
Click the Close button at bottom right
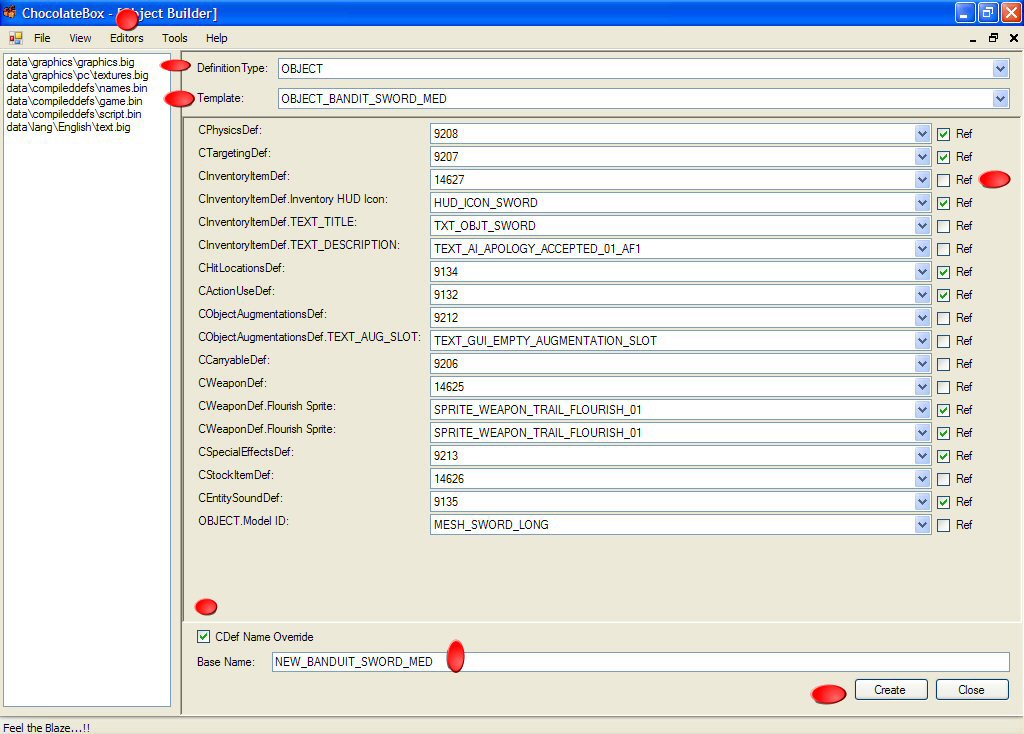tap(971, 690)
